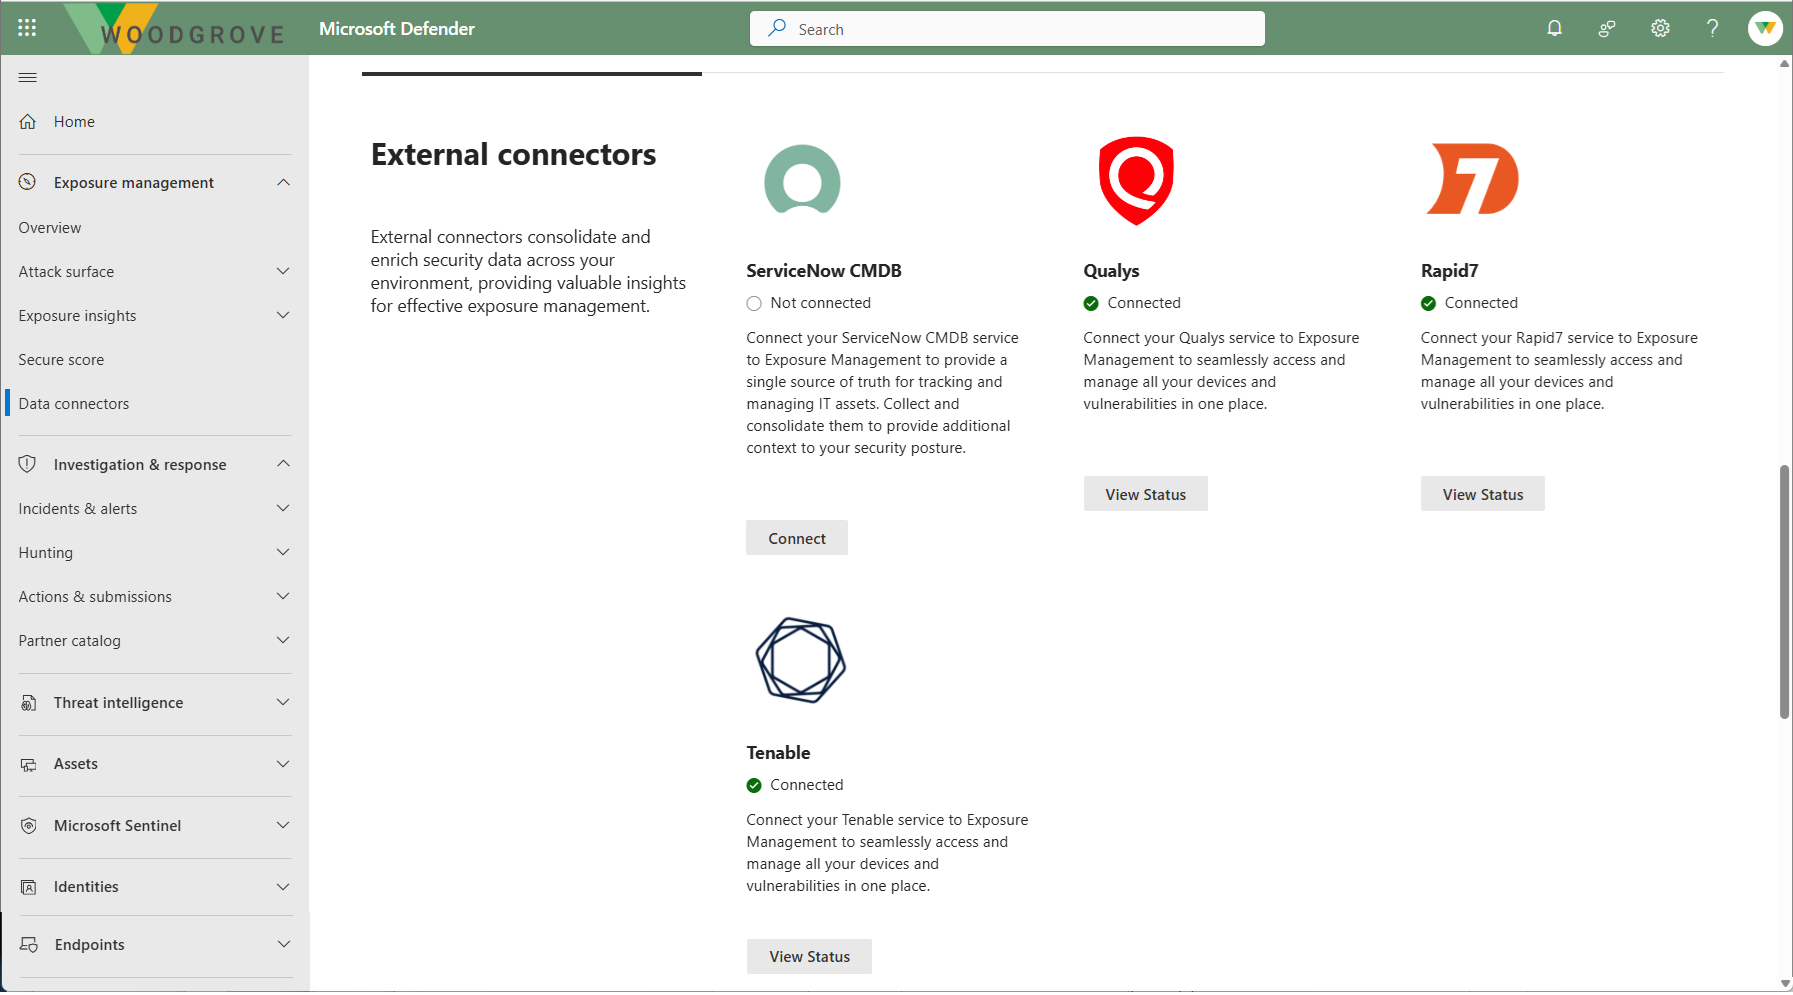Expand the Actions & submissions submenu

click(283, 596)
